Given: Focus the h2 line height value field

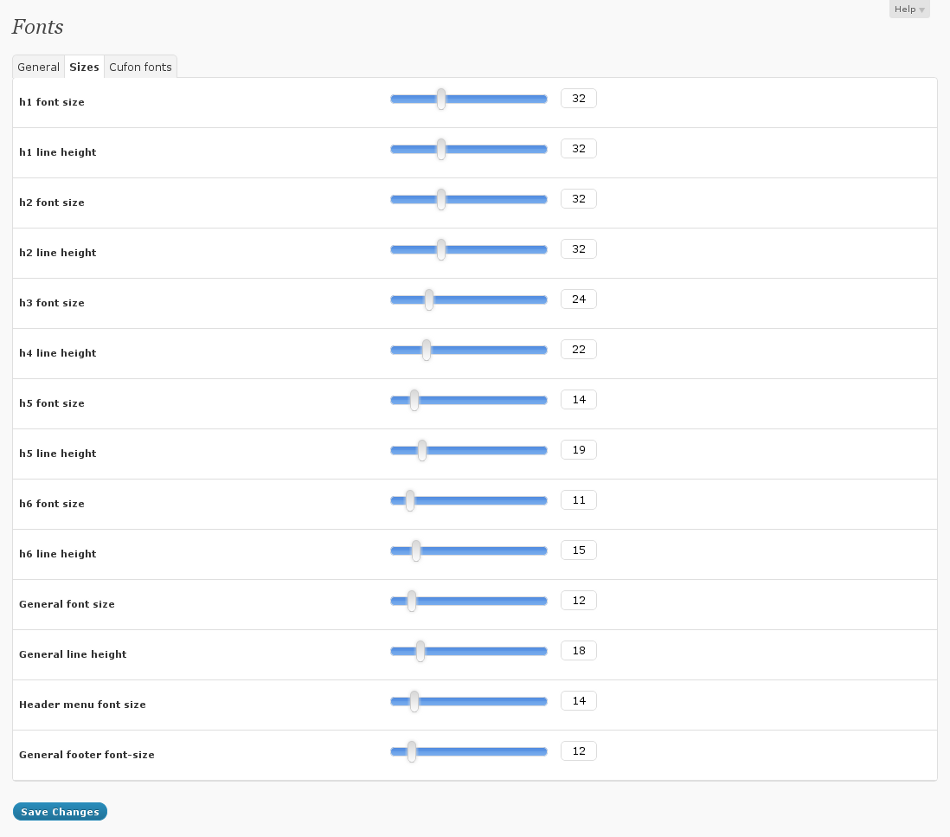Looking at the screenshot, I should [x=578, y=249].
